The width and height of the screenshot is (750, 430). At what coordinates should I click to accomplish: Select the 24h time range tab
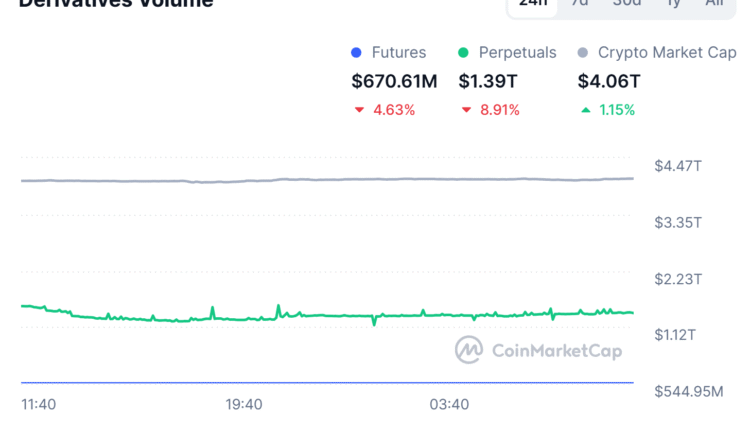tap(533, 3)
